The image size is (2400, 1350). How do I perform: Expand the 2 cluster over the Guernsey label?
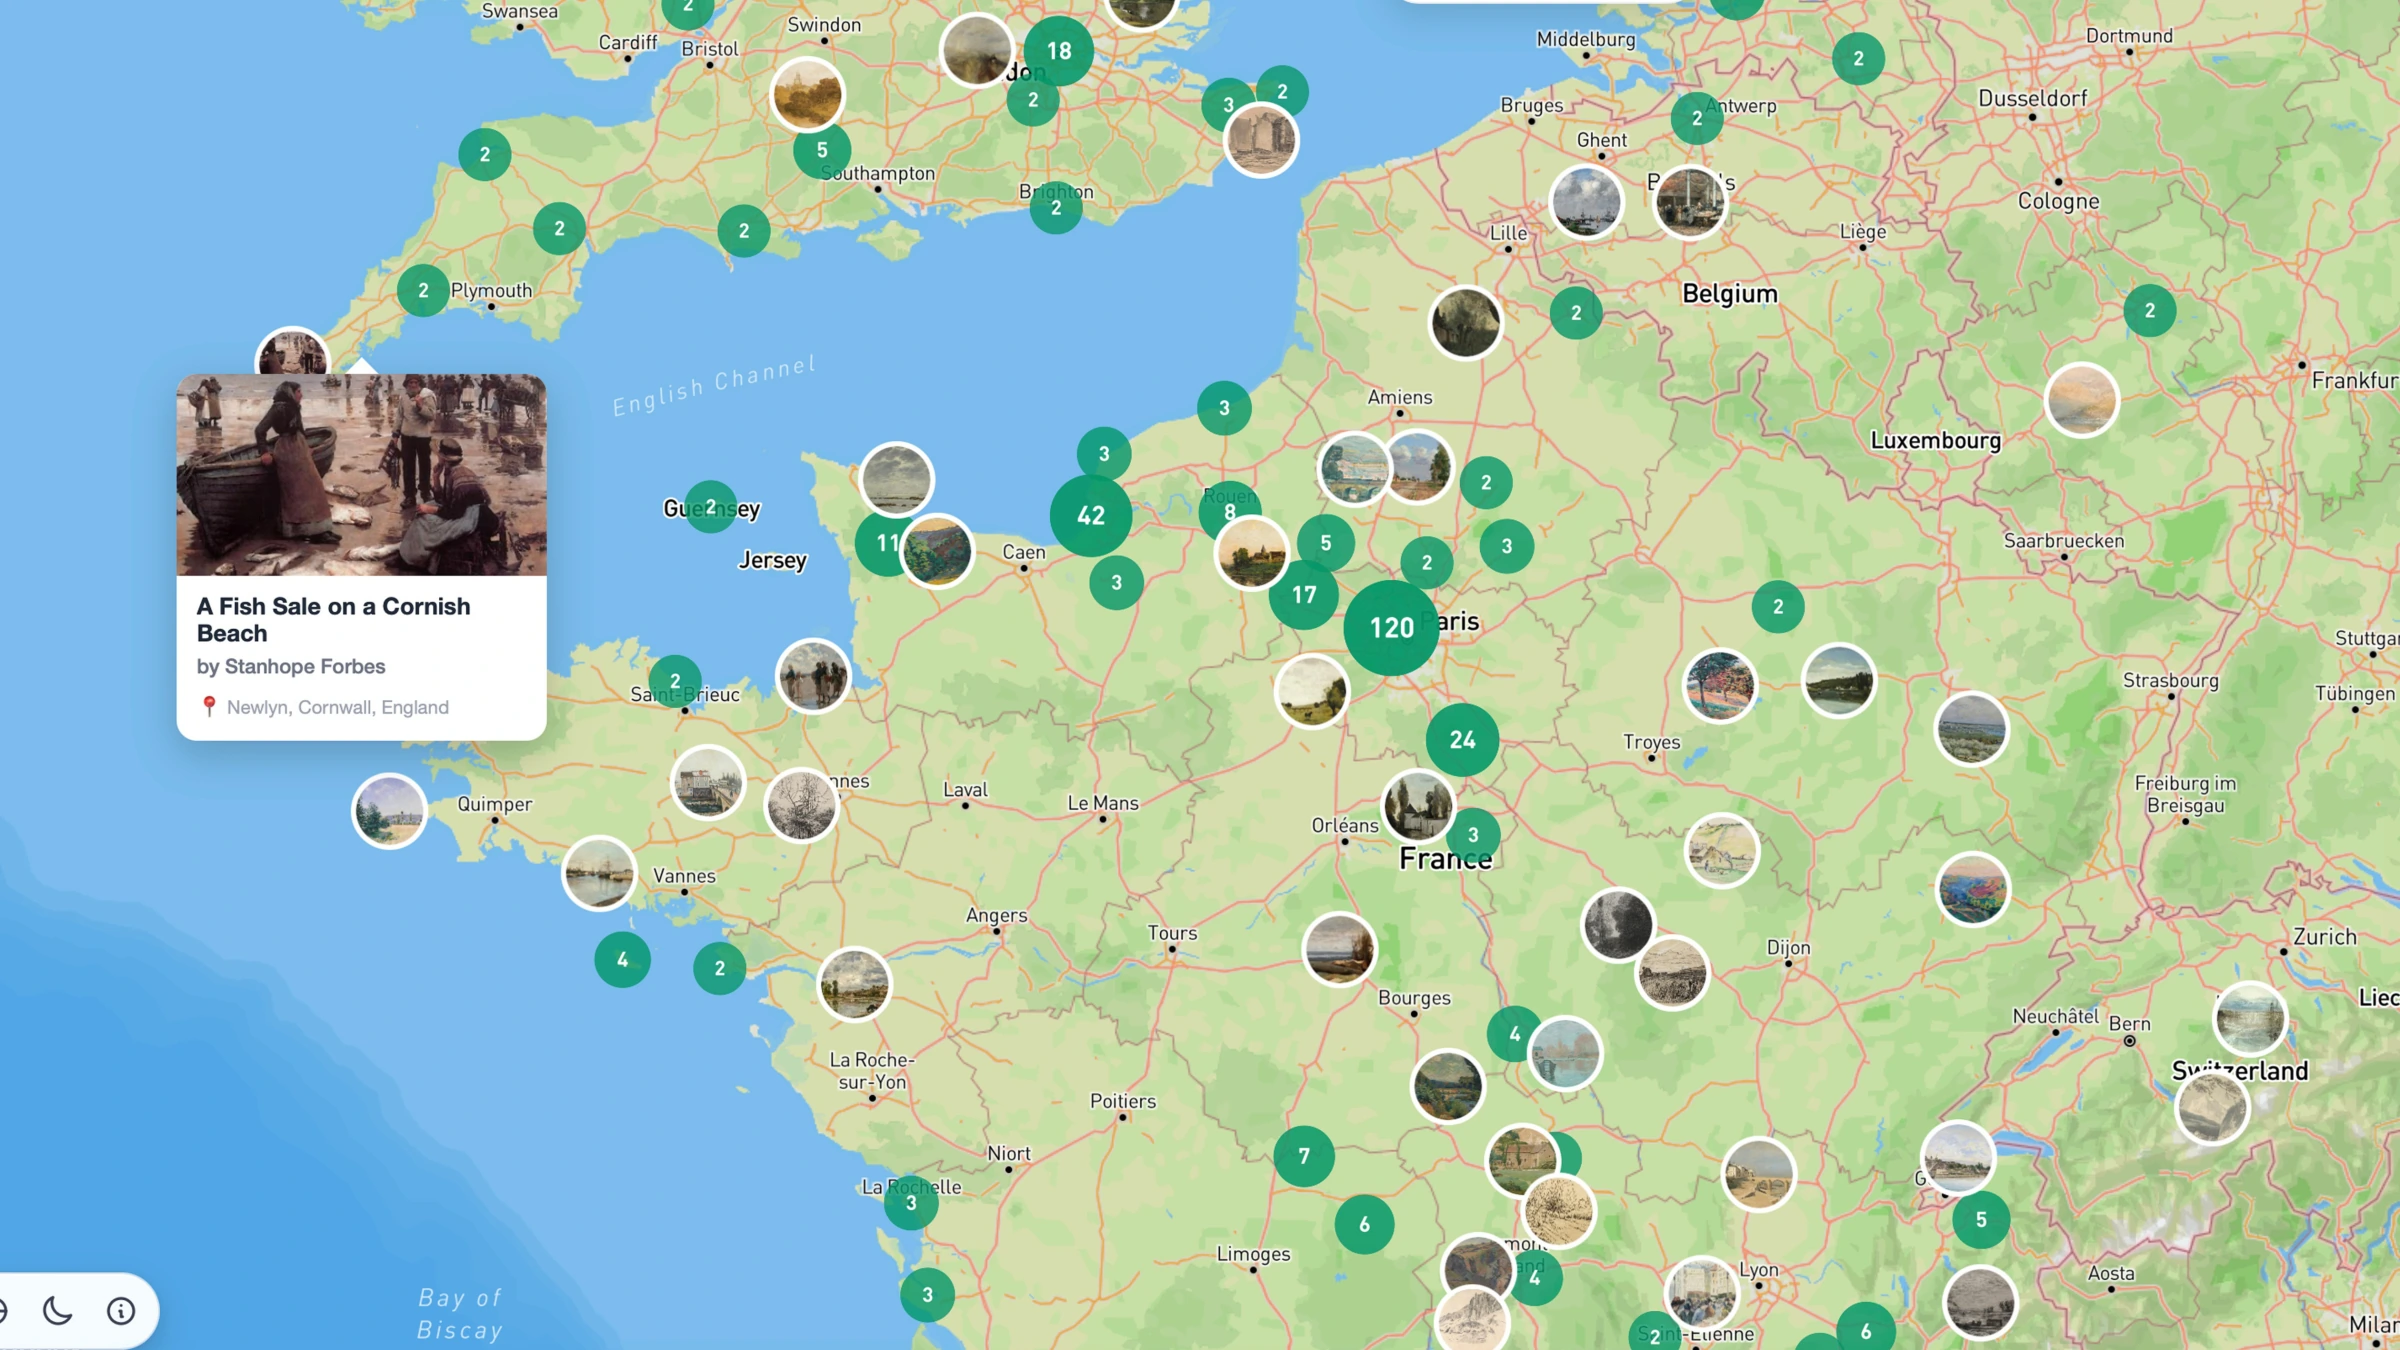point(710,506)
